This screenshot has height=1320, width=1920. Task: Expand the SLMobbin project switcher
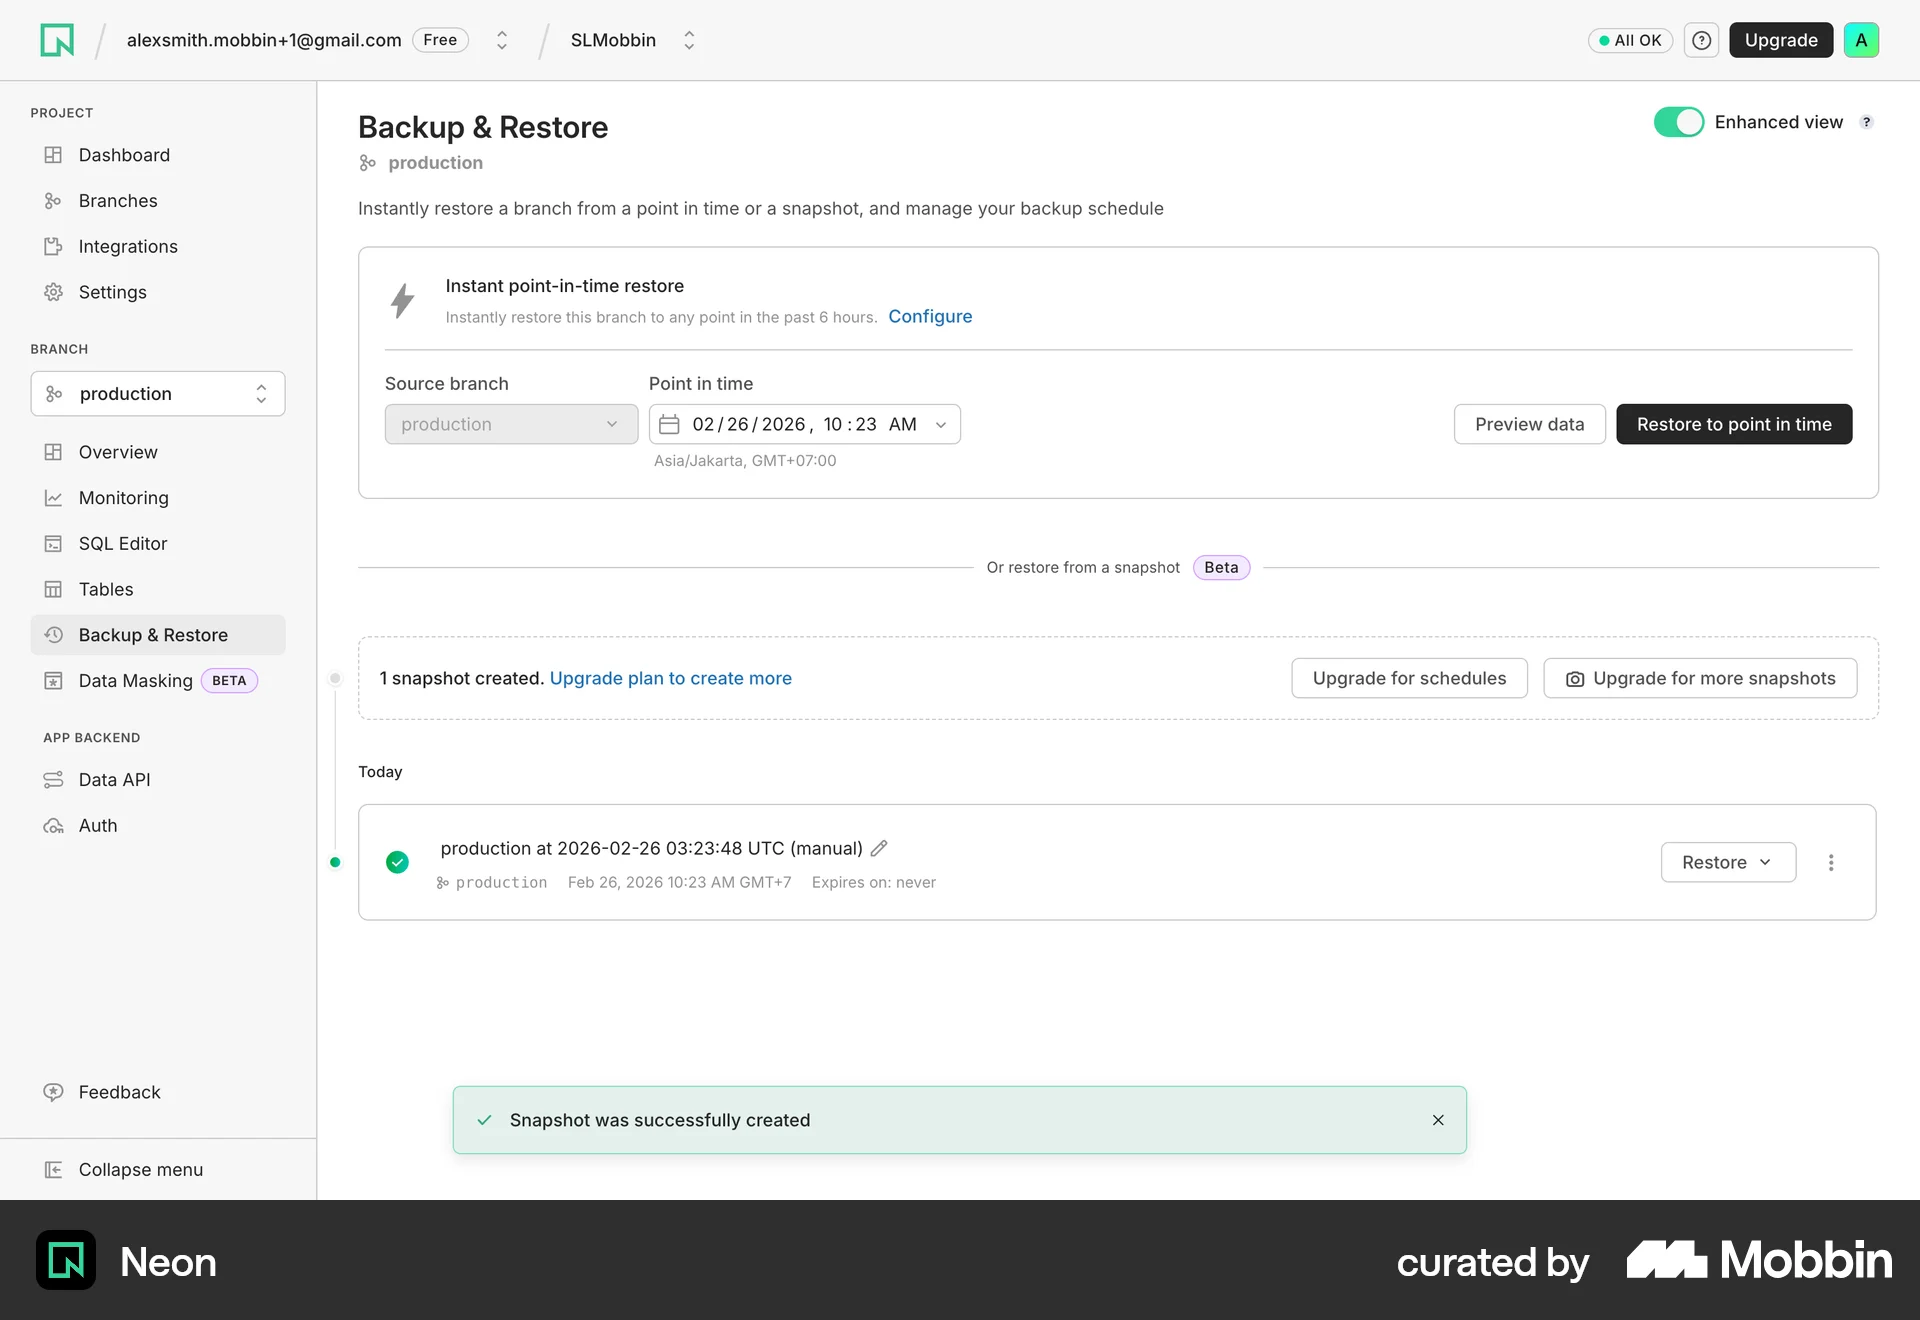point(689,40)
